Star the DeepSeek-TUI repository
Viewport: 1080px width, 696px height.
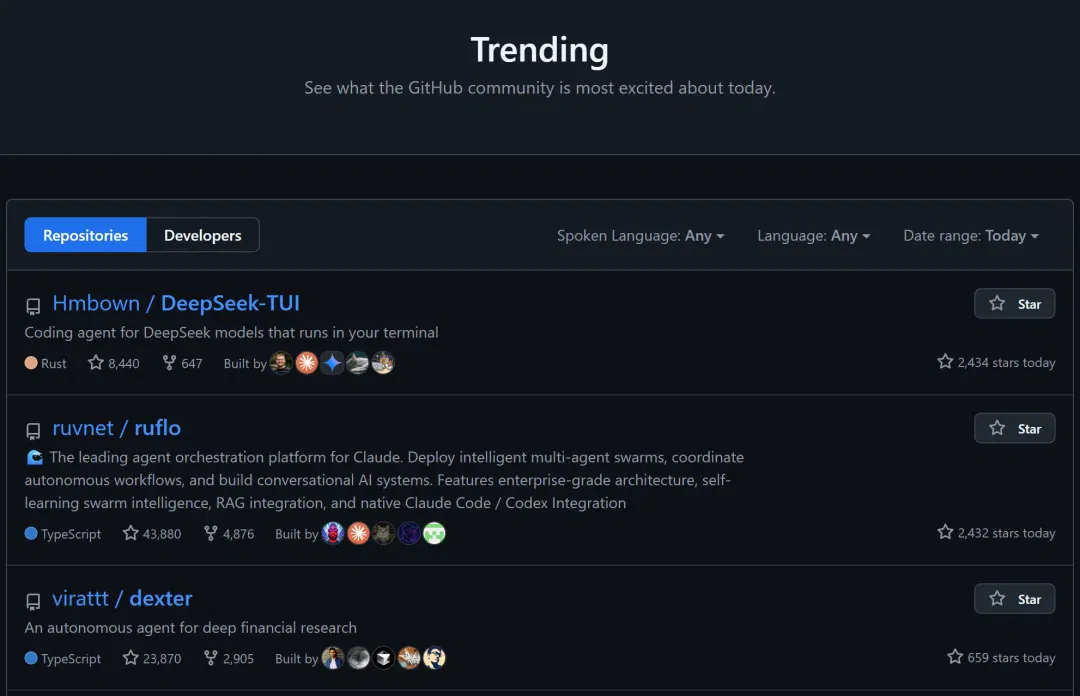point(1014,304)
